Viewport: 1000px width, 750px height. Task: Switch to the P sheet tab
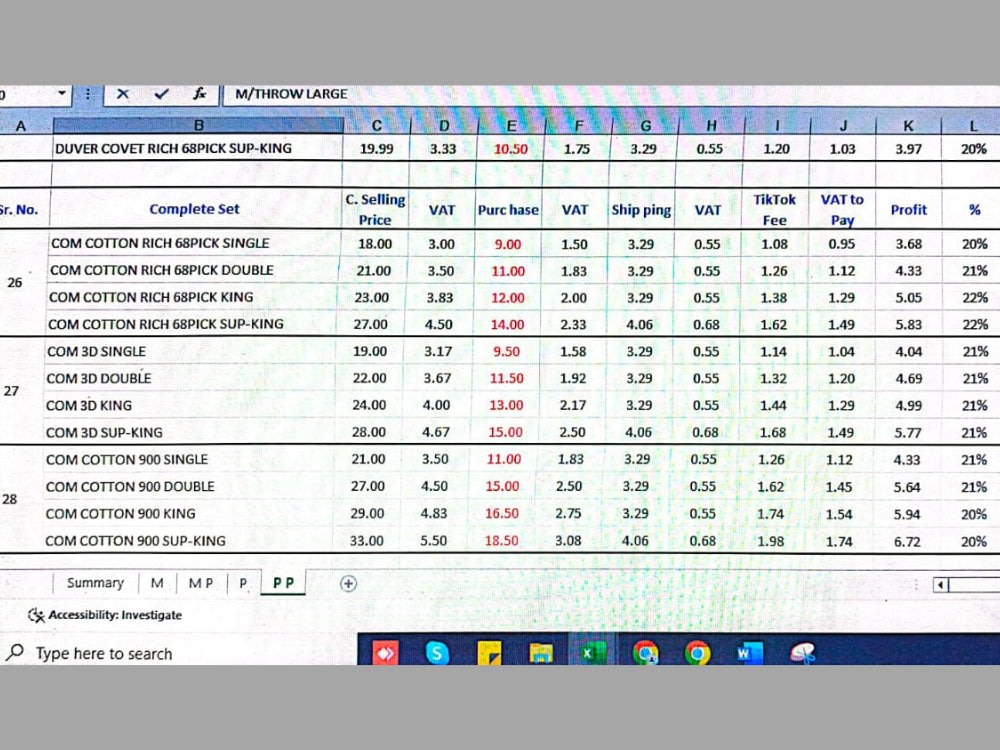point(243,583)
